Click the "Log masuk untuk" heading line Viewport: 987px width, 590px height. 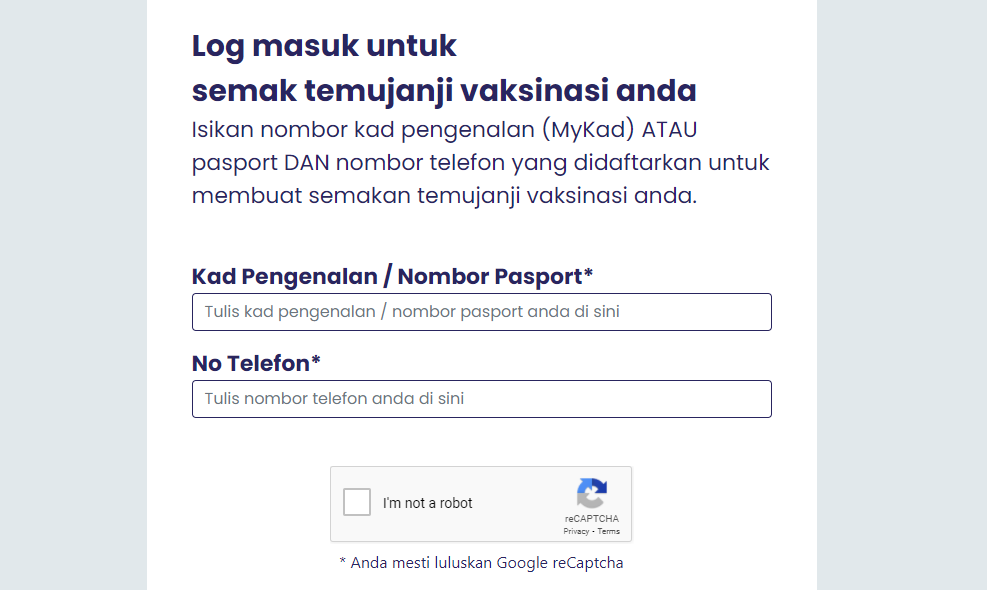[324, 46]
